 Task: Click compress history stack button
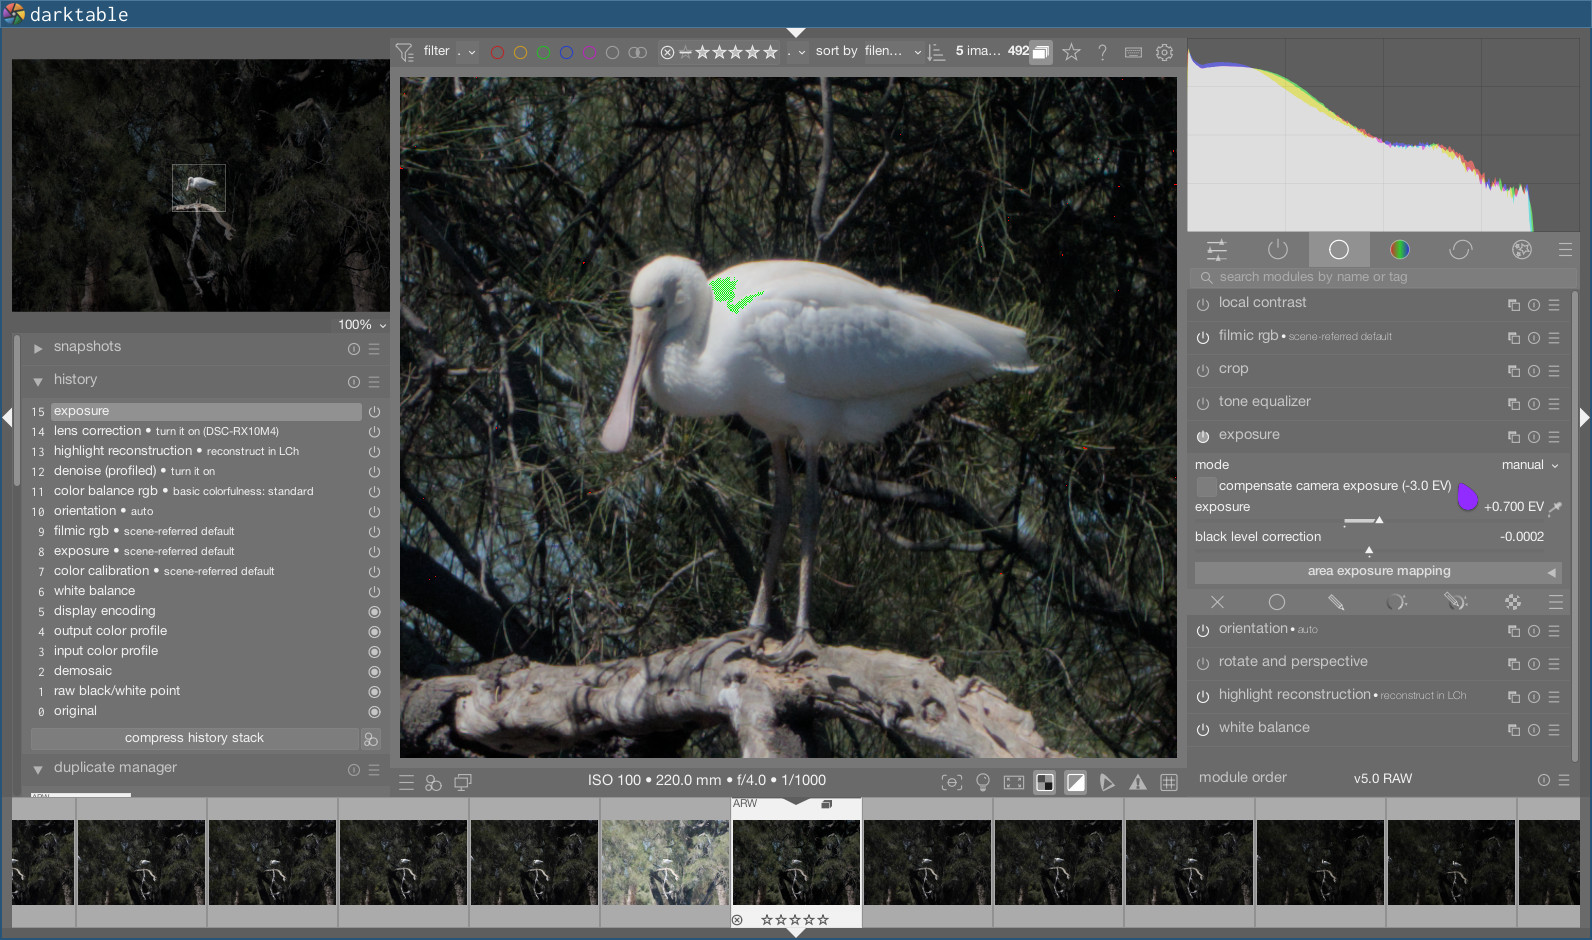tap(194, 738)
